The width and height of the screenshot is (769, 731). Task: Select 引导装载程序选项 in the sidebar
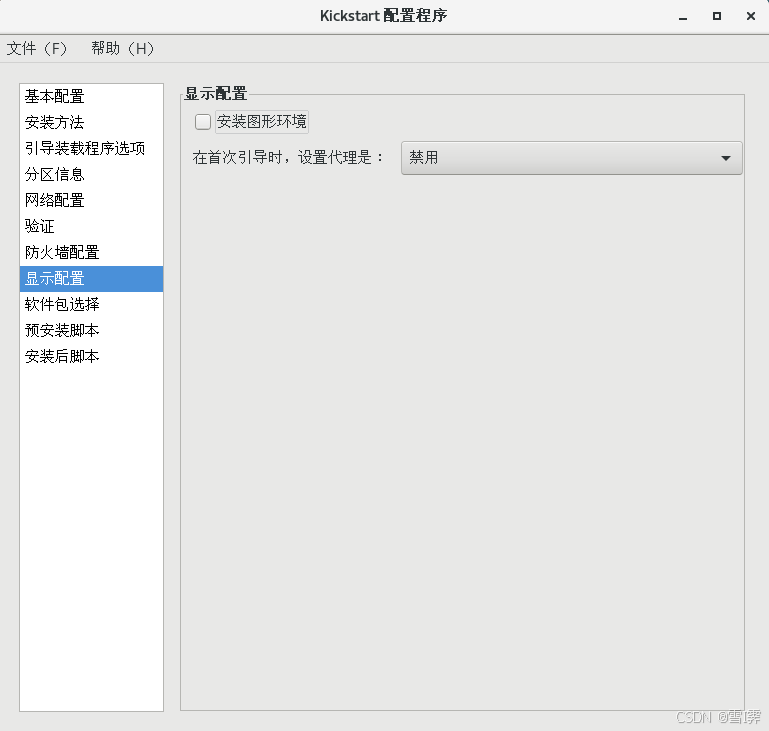(x=91, y=149)
